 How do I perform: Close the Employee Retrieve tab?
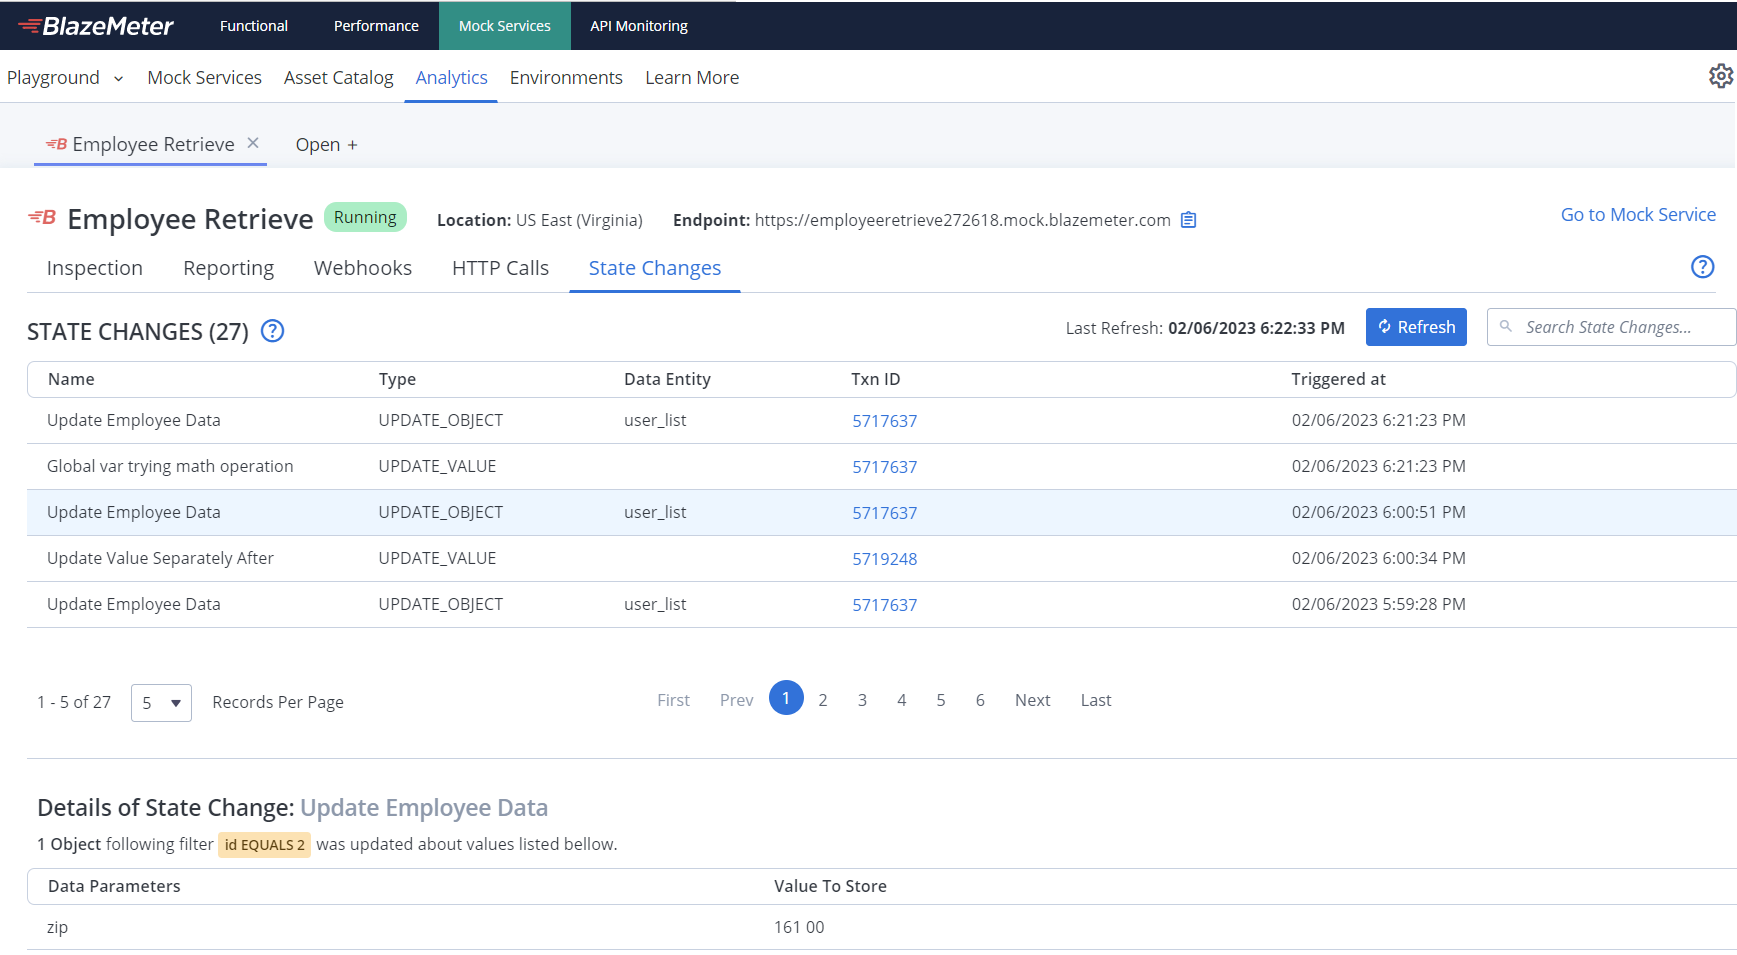[253, 143]
